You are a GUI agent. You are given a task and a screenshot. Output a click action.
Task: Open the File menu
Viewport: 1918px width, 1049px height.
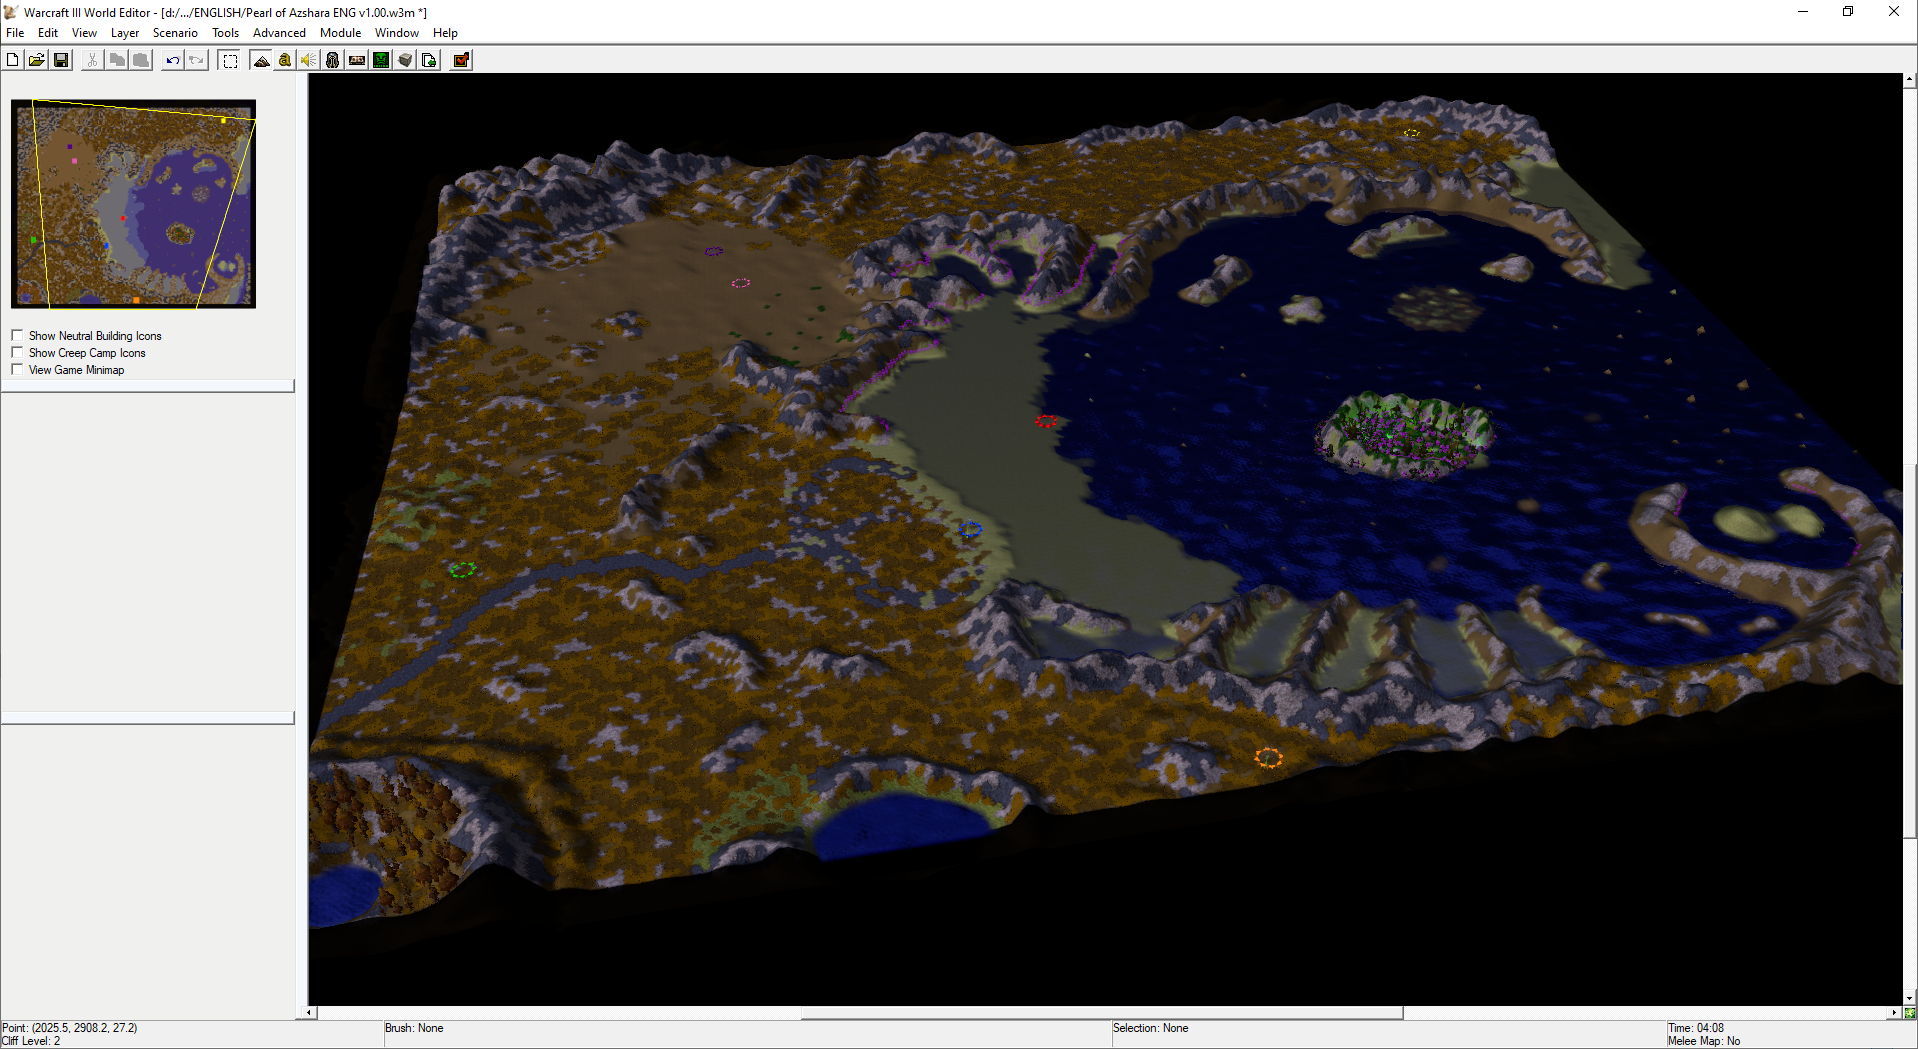click(15, 33)
